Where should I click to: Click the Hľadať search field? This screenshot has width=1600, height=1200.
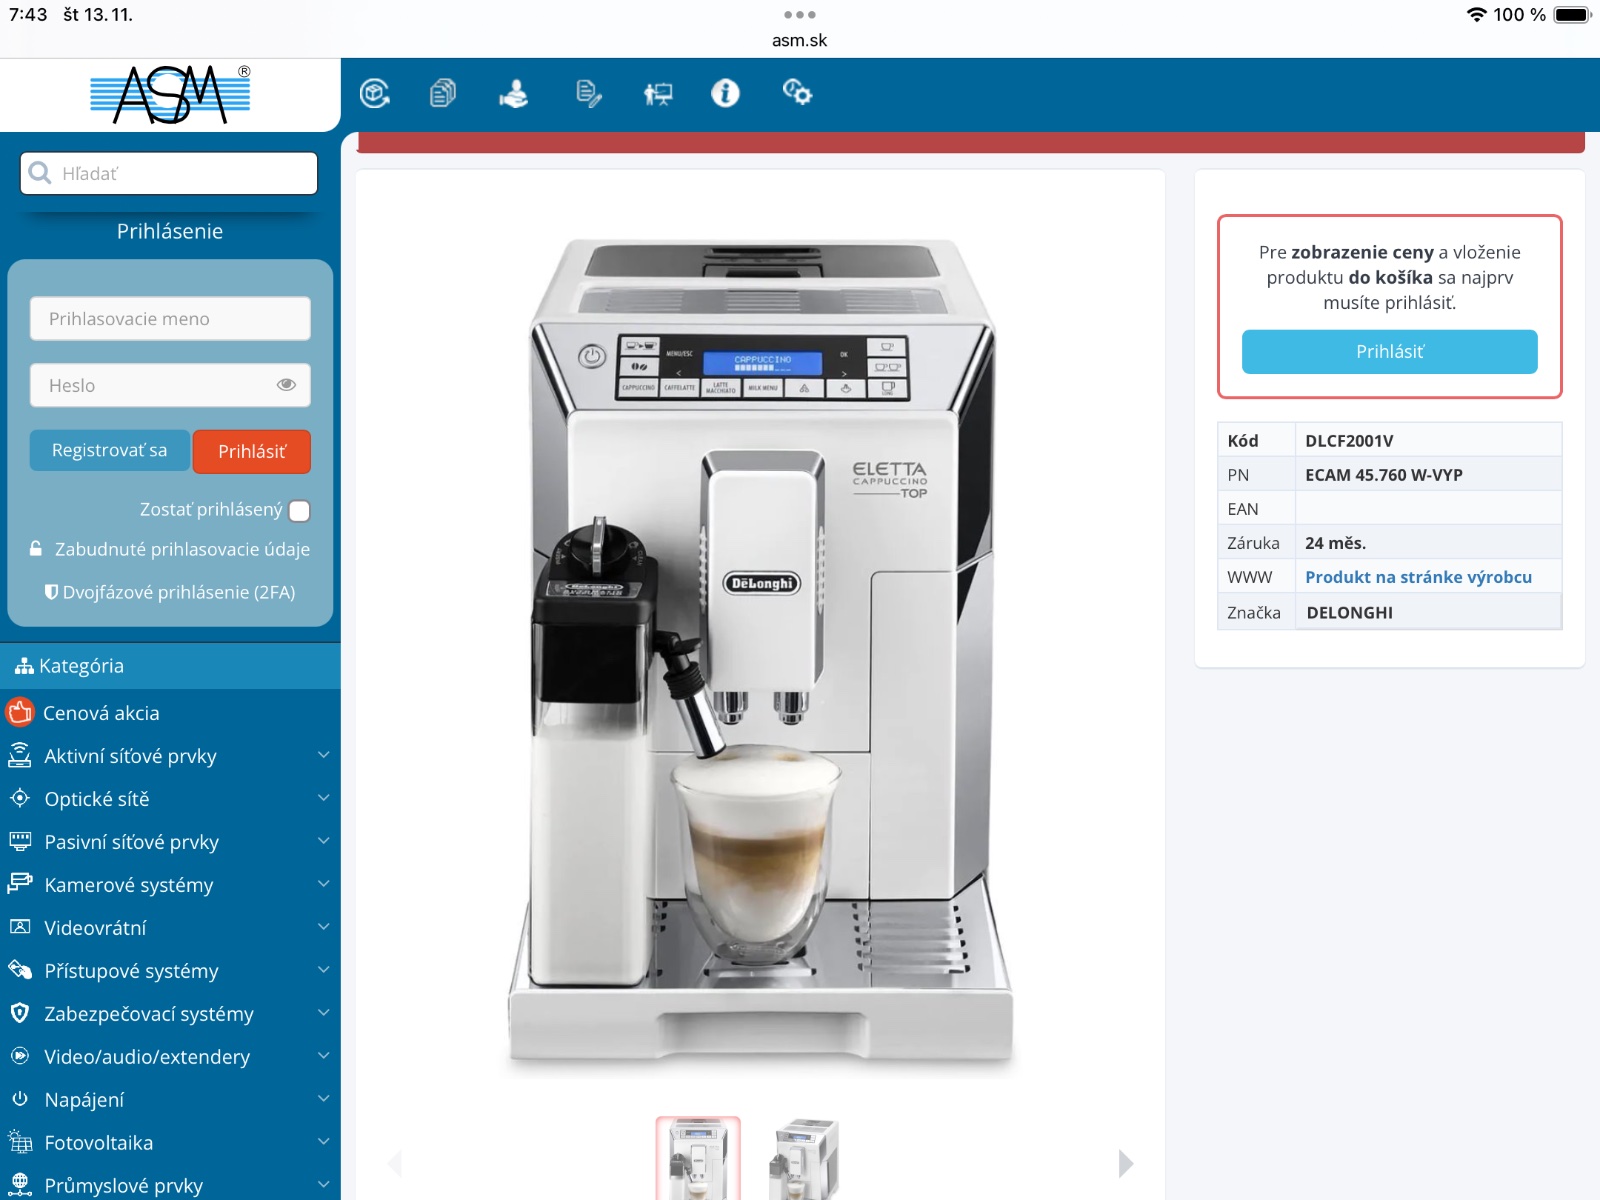click(x=169, y=174)
